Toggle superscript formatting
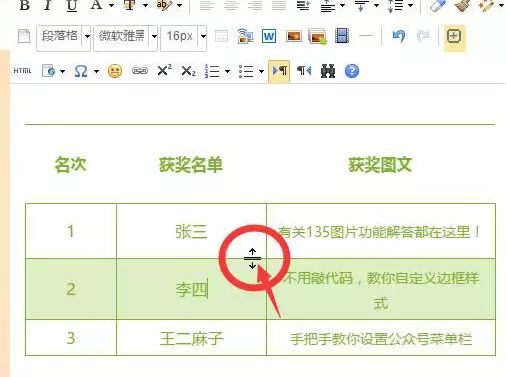 click(x=164, y=71)
